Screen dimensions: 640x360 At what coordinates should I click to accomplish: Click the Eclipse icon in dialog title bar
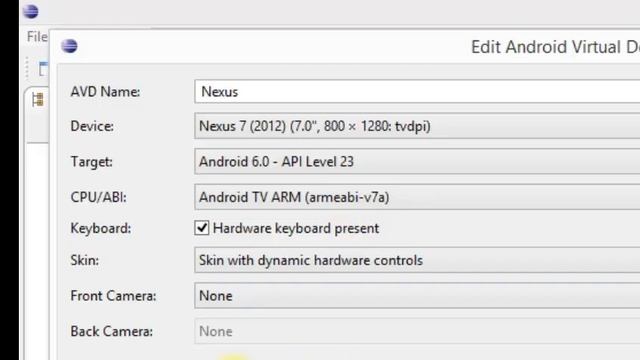[x=69, y=46]
